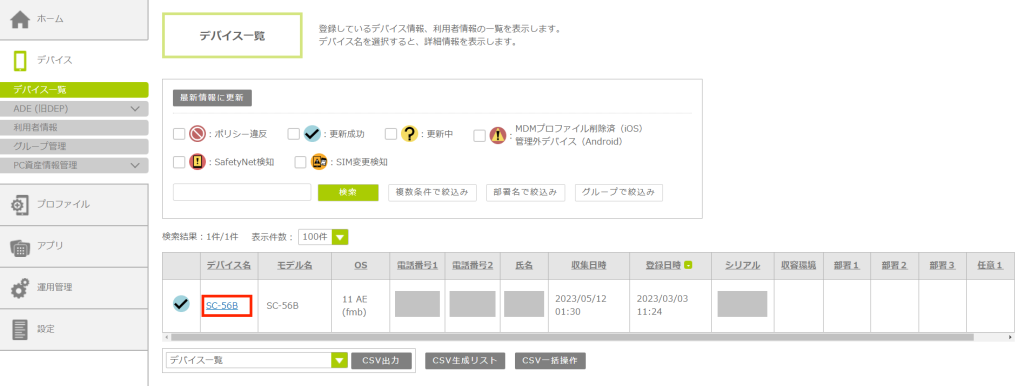Click the search text input field
Screen dimensions: 1024x386
click(242, 192)
